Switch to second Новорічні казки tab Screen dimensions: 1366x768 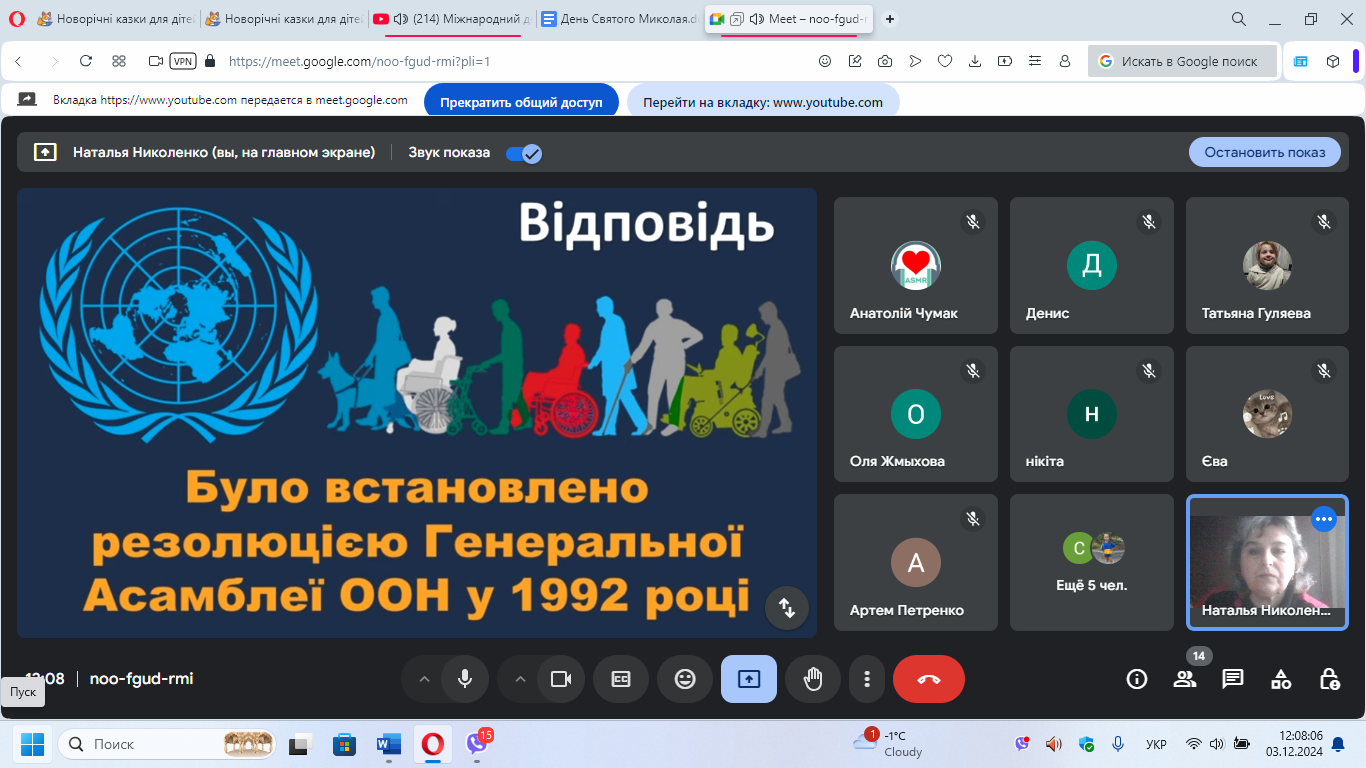click(x=283, y=19)
